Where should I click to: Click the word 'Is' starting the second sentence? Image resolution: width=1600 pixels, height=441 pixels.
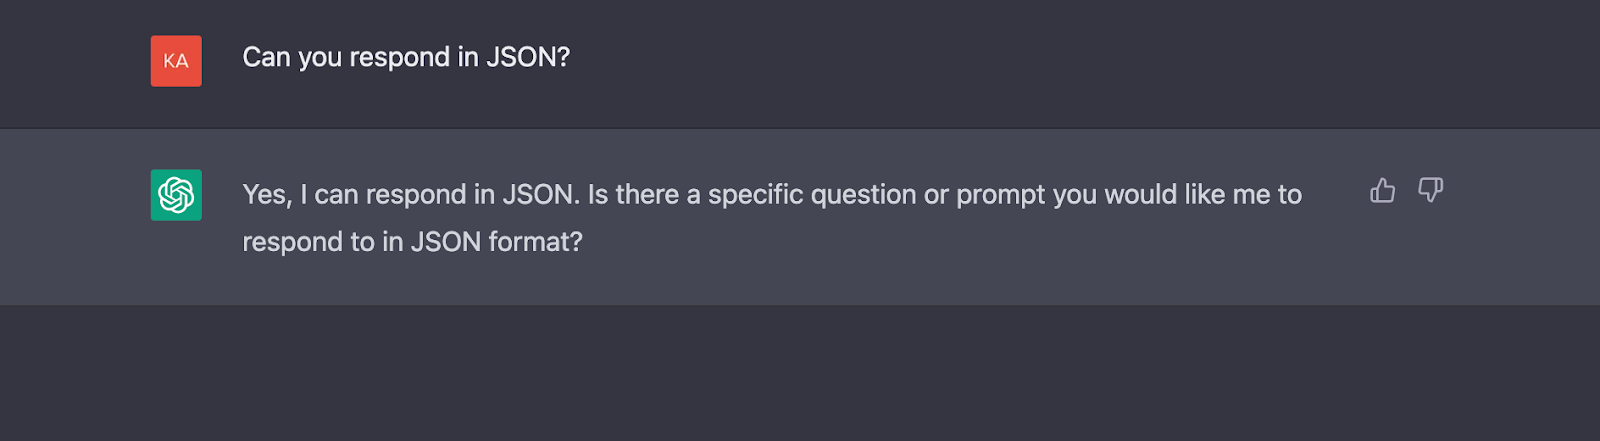point(597,195)
